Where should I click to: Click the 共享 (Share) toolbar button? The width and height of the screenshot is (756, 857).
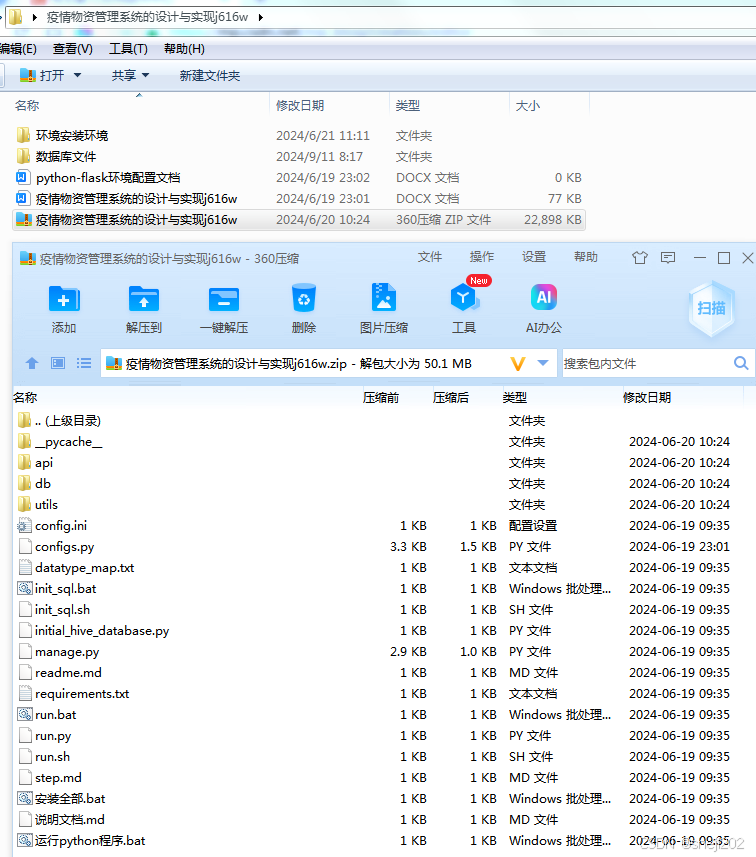(x=124, y=75)
